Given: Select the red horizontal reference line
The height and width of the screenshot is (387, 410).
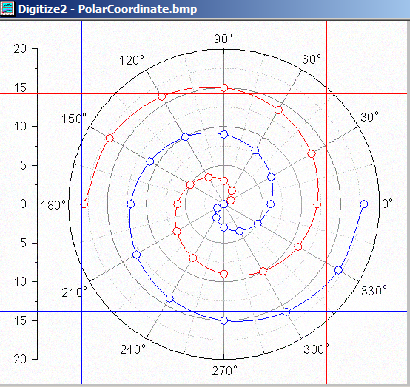Looking at the screenshot, I should [203, 93].
